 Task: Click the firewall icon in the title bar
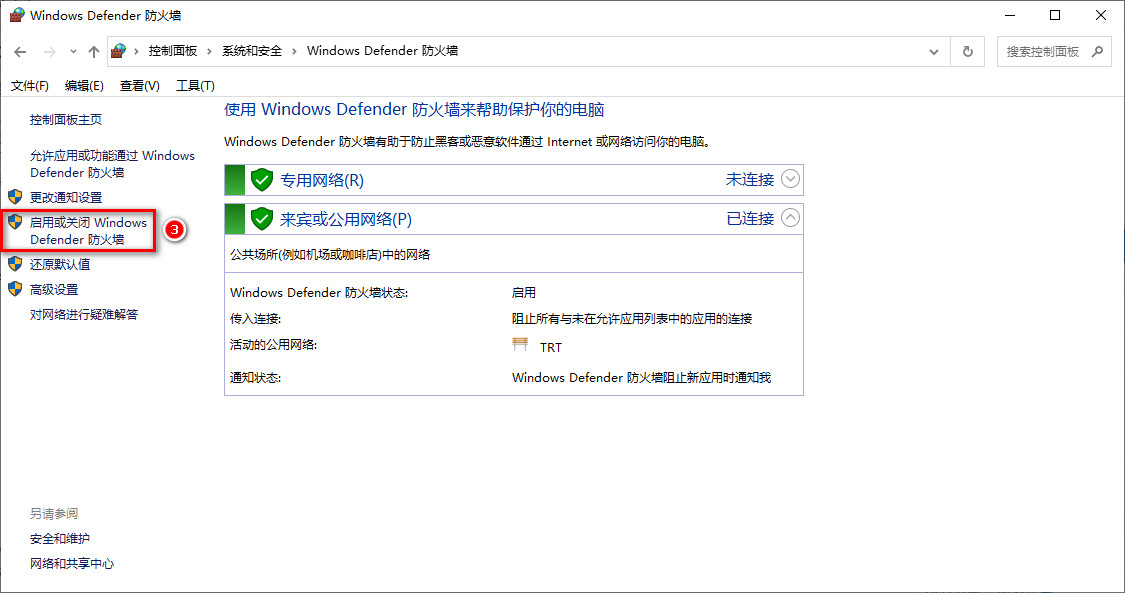tap(17, 15)
